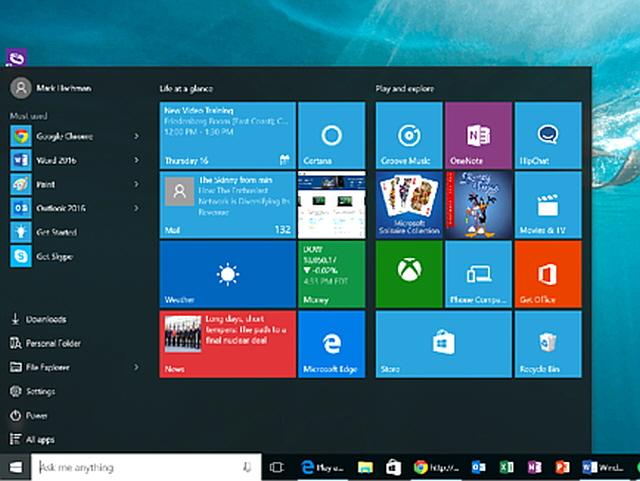The height and width of the screenshot is (481, 640).
Task: Open the Money tile
Action: (331, 274)
